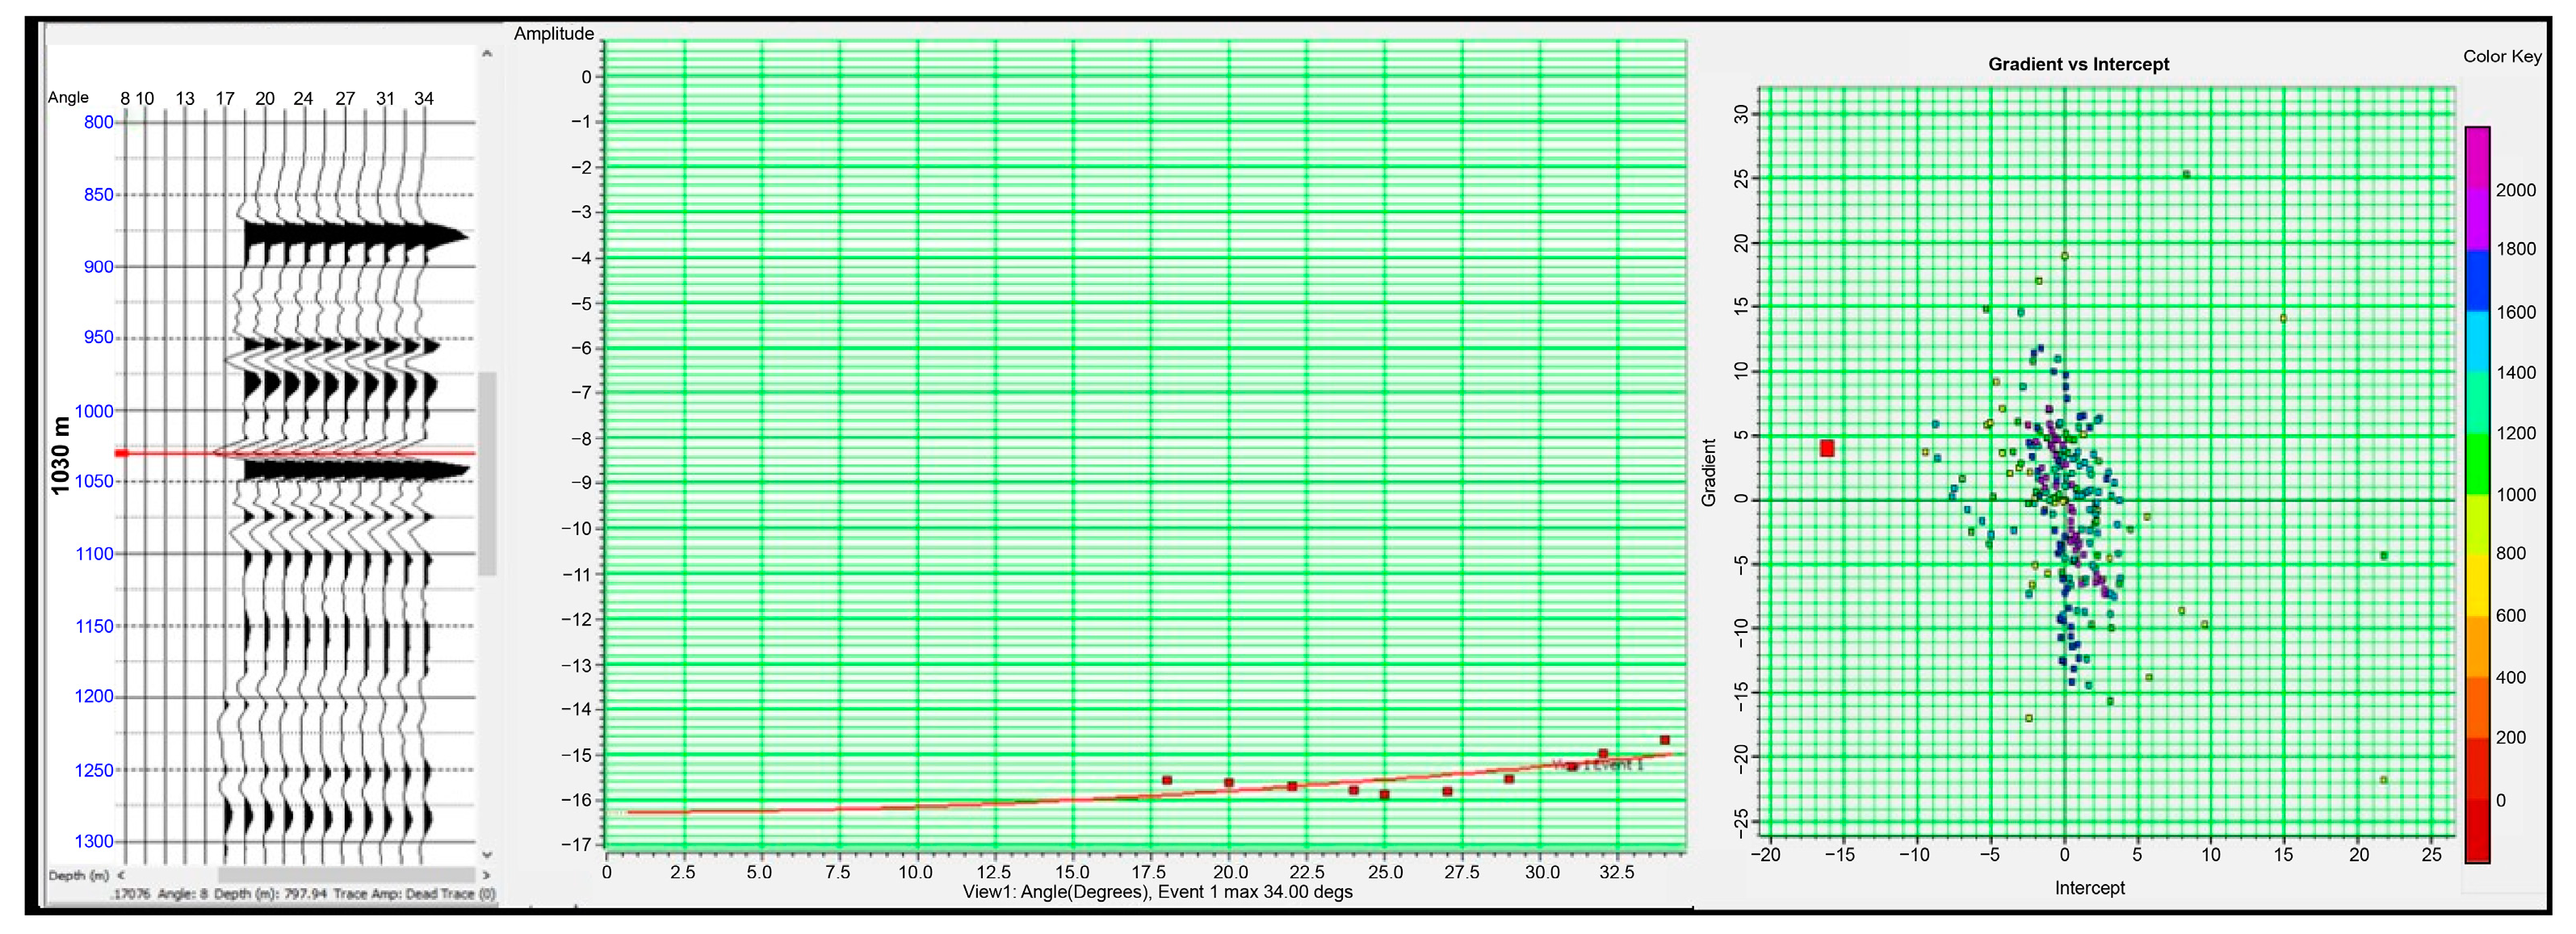The height and width of the screenshot is (934, 2576).
Task: Click the status bar text 'Angle: 8'
Action: point(182,894)
